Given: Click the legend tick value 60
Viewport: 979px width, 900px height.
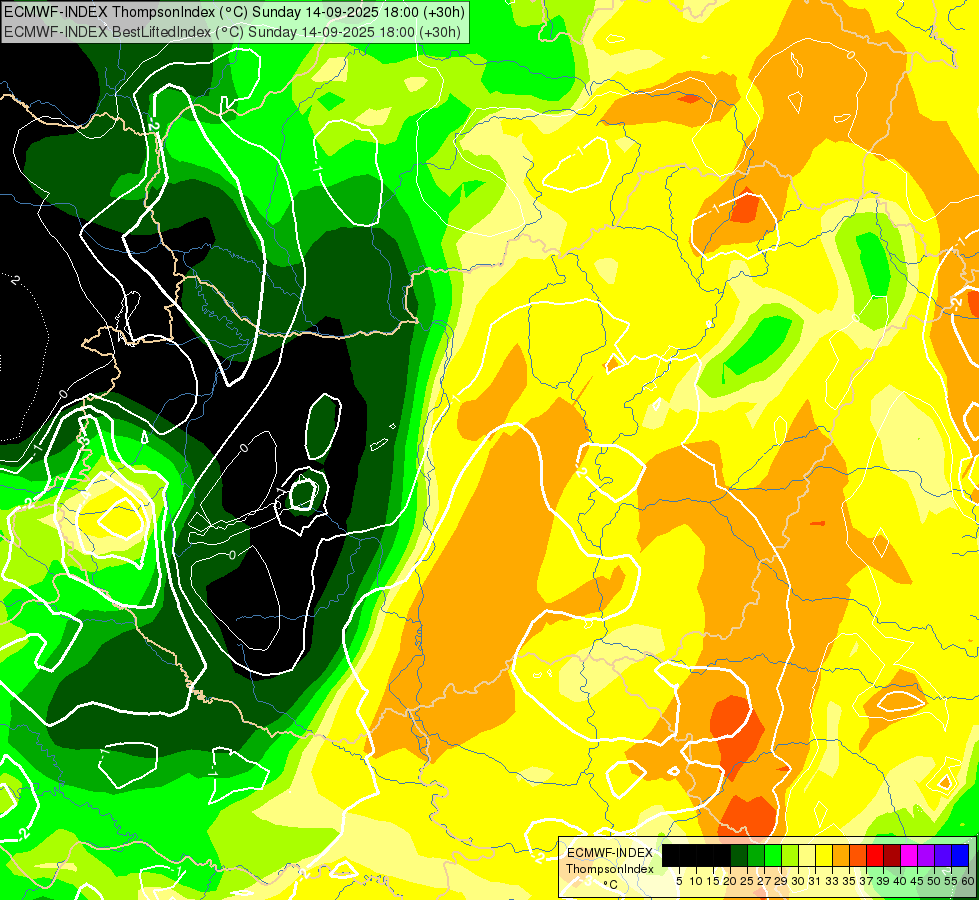Looking at the screenshot, I should pos(968,881).
